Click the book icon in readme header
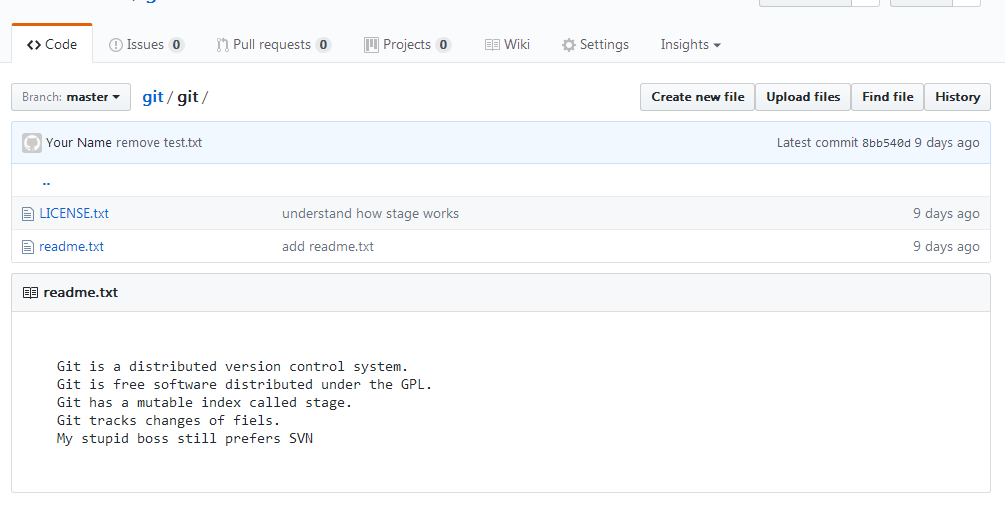Screen dimensions: 1005x532 [30, 293]
